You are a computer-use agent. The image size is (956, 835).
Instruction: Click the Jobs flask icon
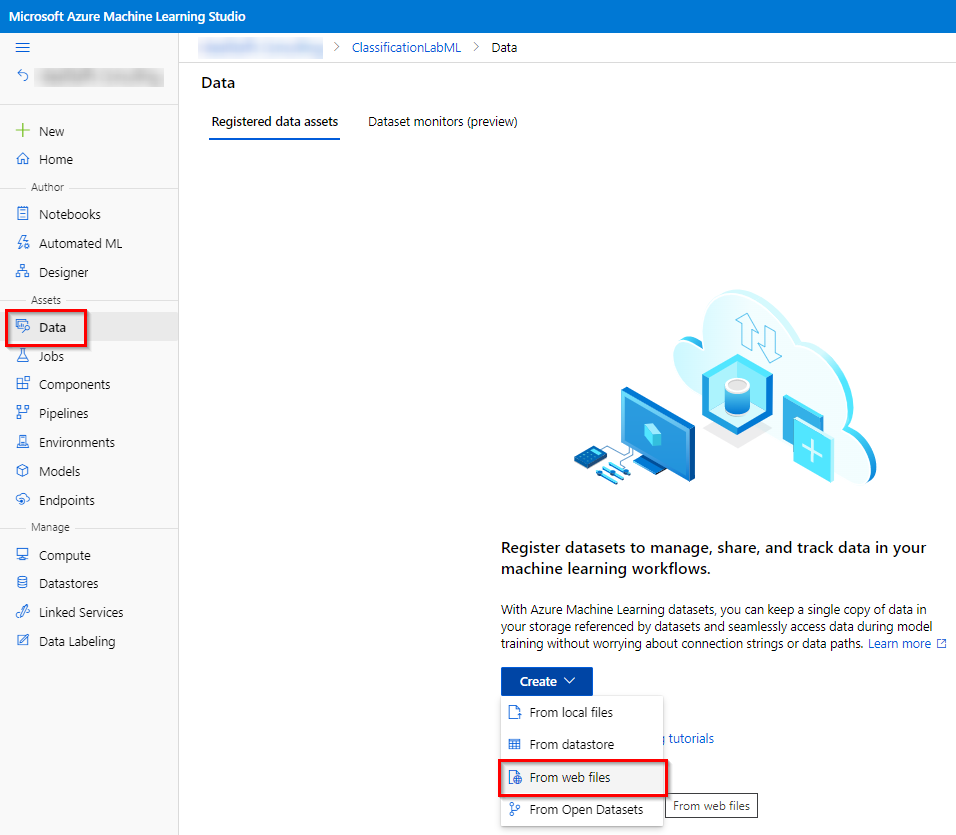pyautogui.click(x=23, y=356)
